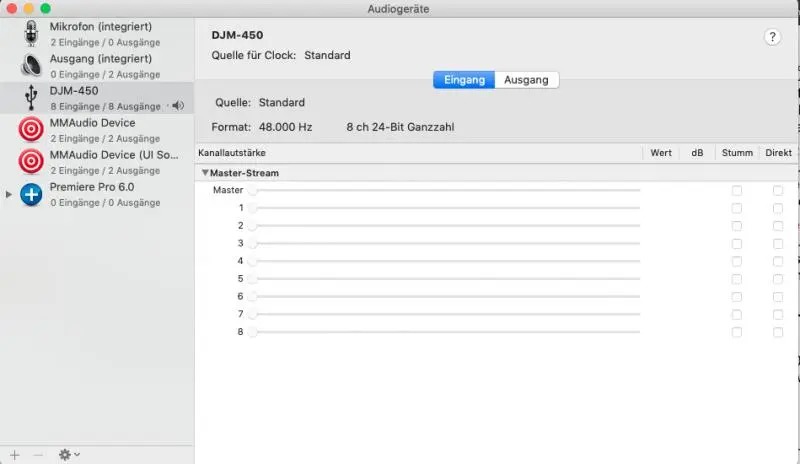Viewport: 800px width, 464px height.
Task: Click the Format 48.000 Hz value
Action: click(285, 128)
